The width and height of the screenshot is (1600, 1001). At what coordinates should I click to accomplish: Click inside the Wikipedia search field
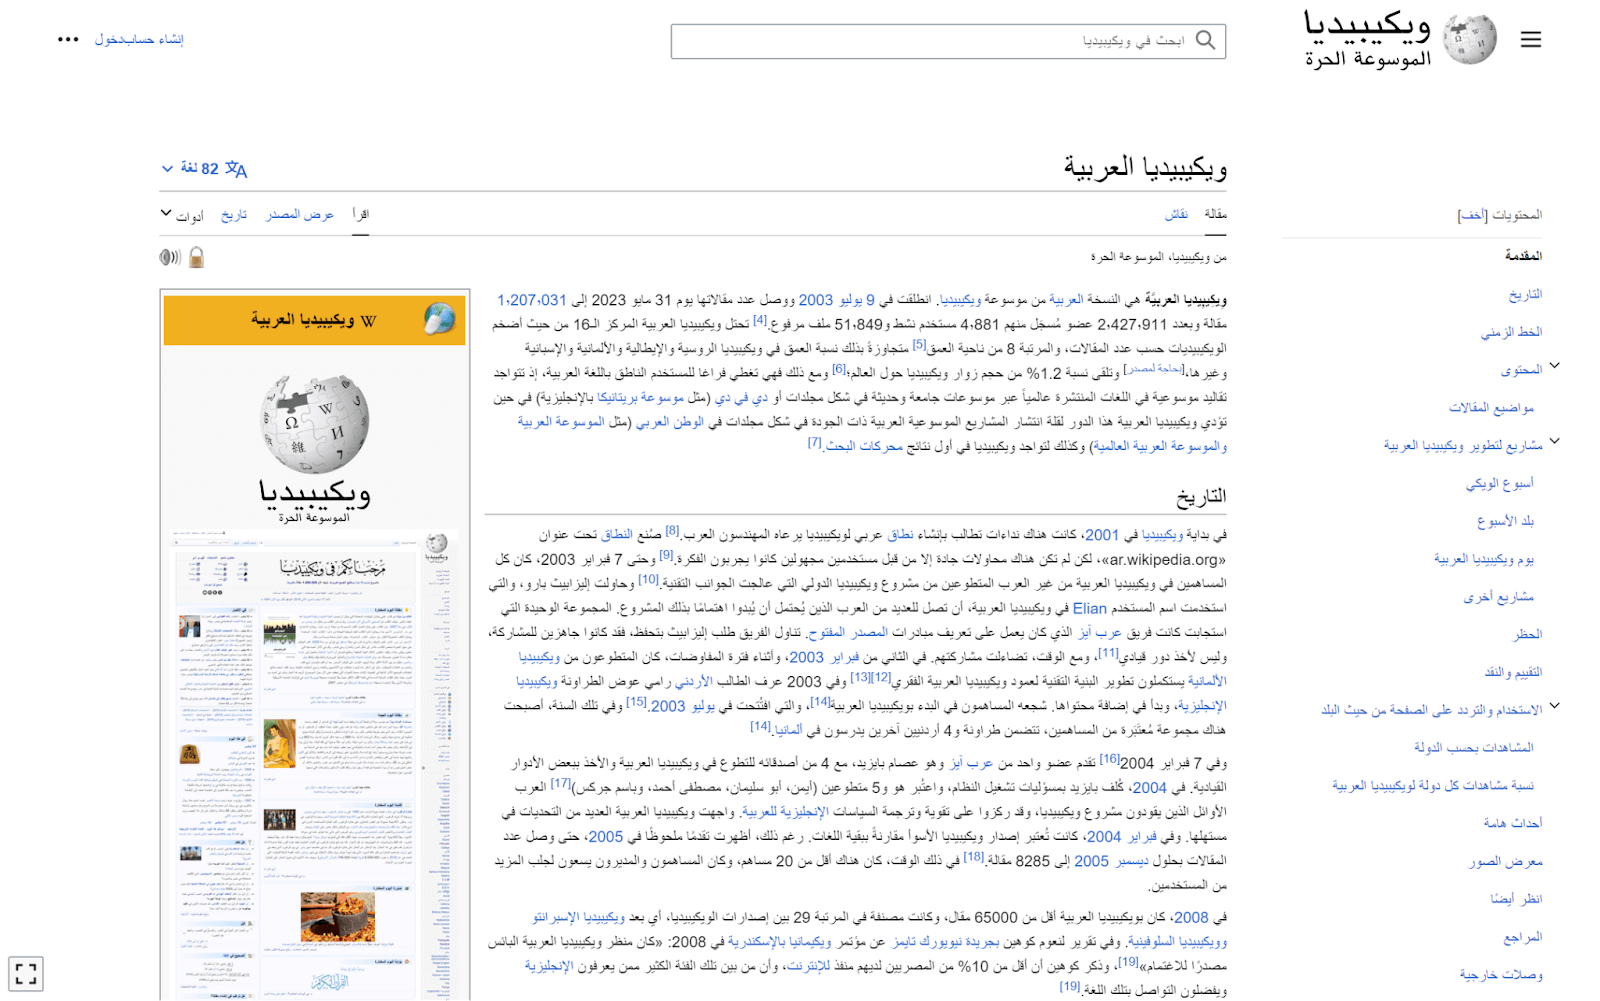[950, 40]
